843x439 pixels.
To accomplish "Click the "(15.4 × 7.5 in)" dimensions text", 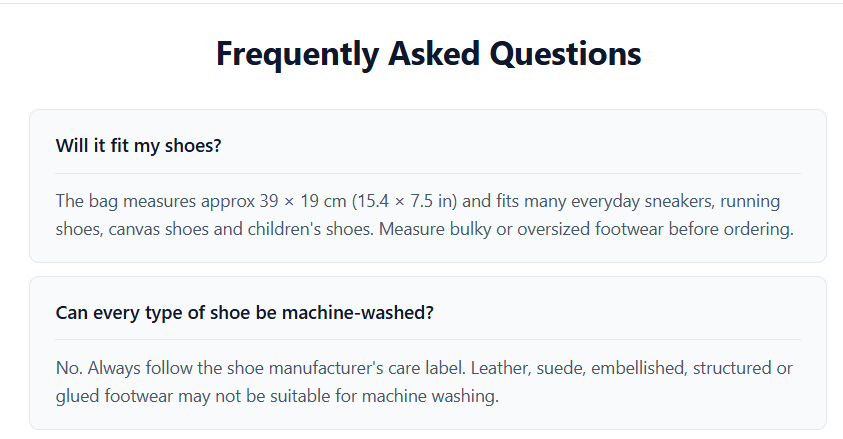I will pyautogui.click(x=404, y=201).
